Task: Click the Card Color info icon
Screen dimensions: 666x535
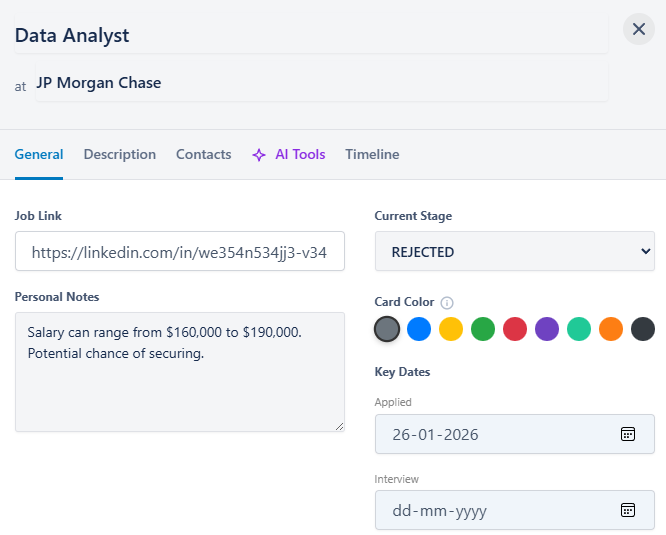Action: tap(447, 303)
